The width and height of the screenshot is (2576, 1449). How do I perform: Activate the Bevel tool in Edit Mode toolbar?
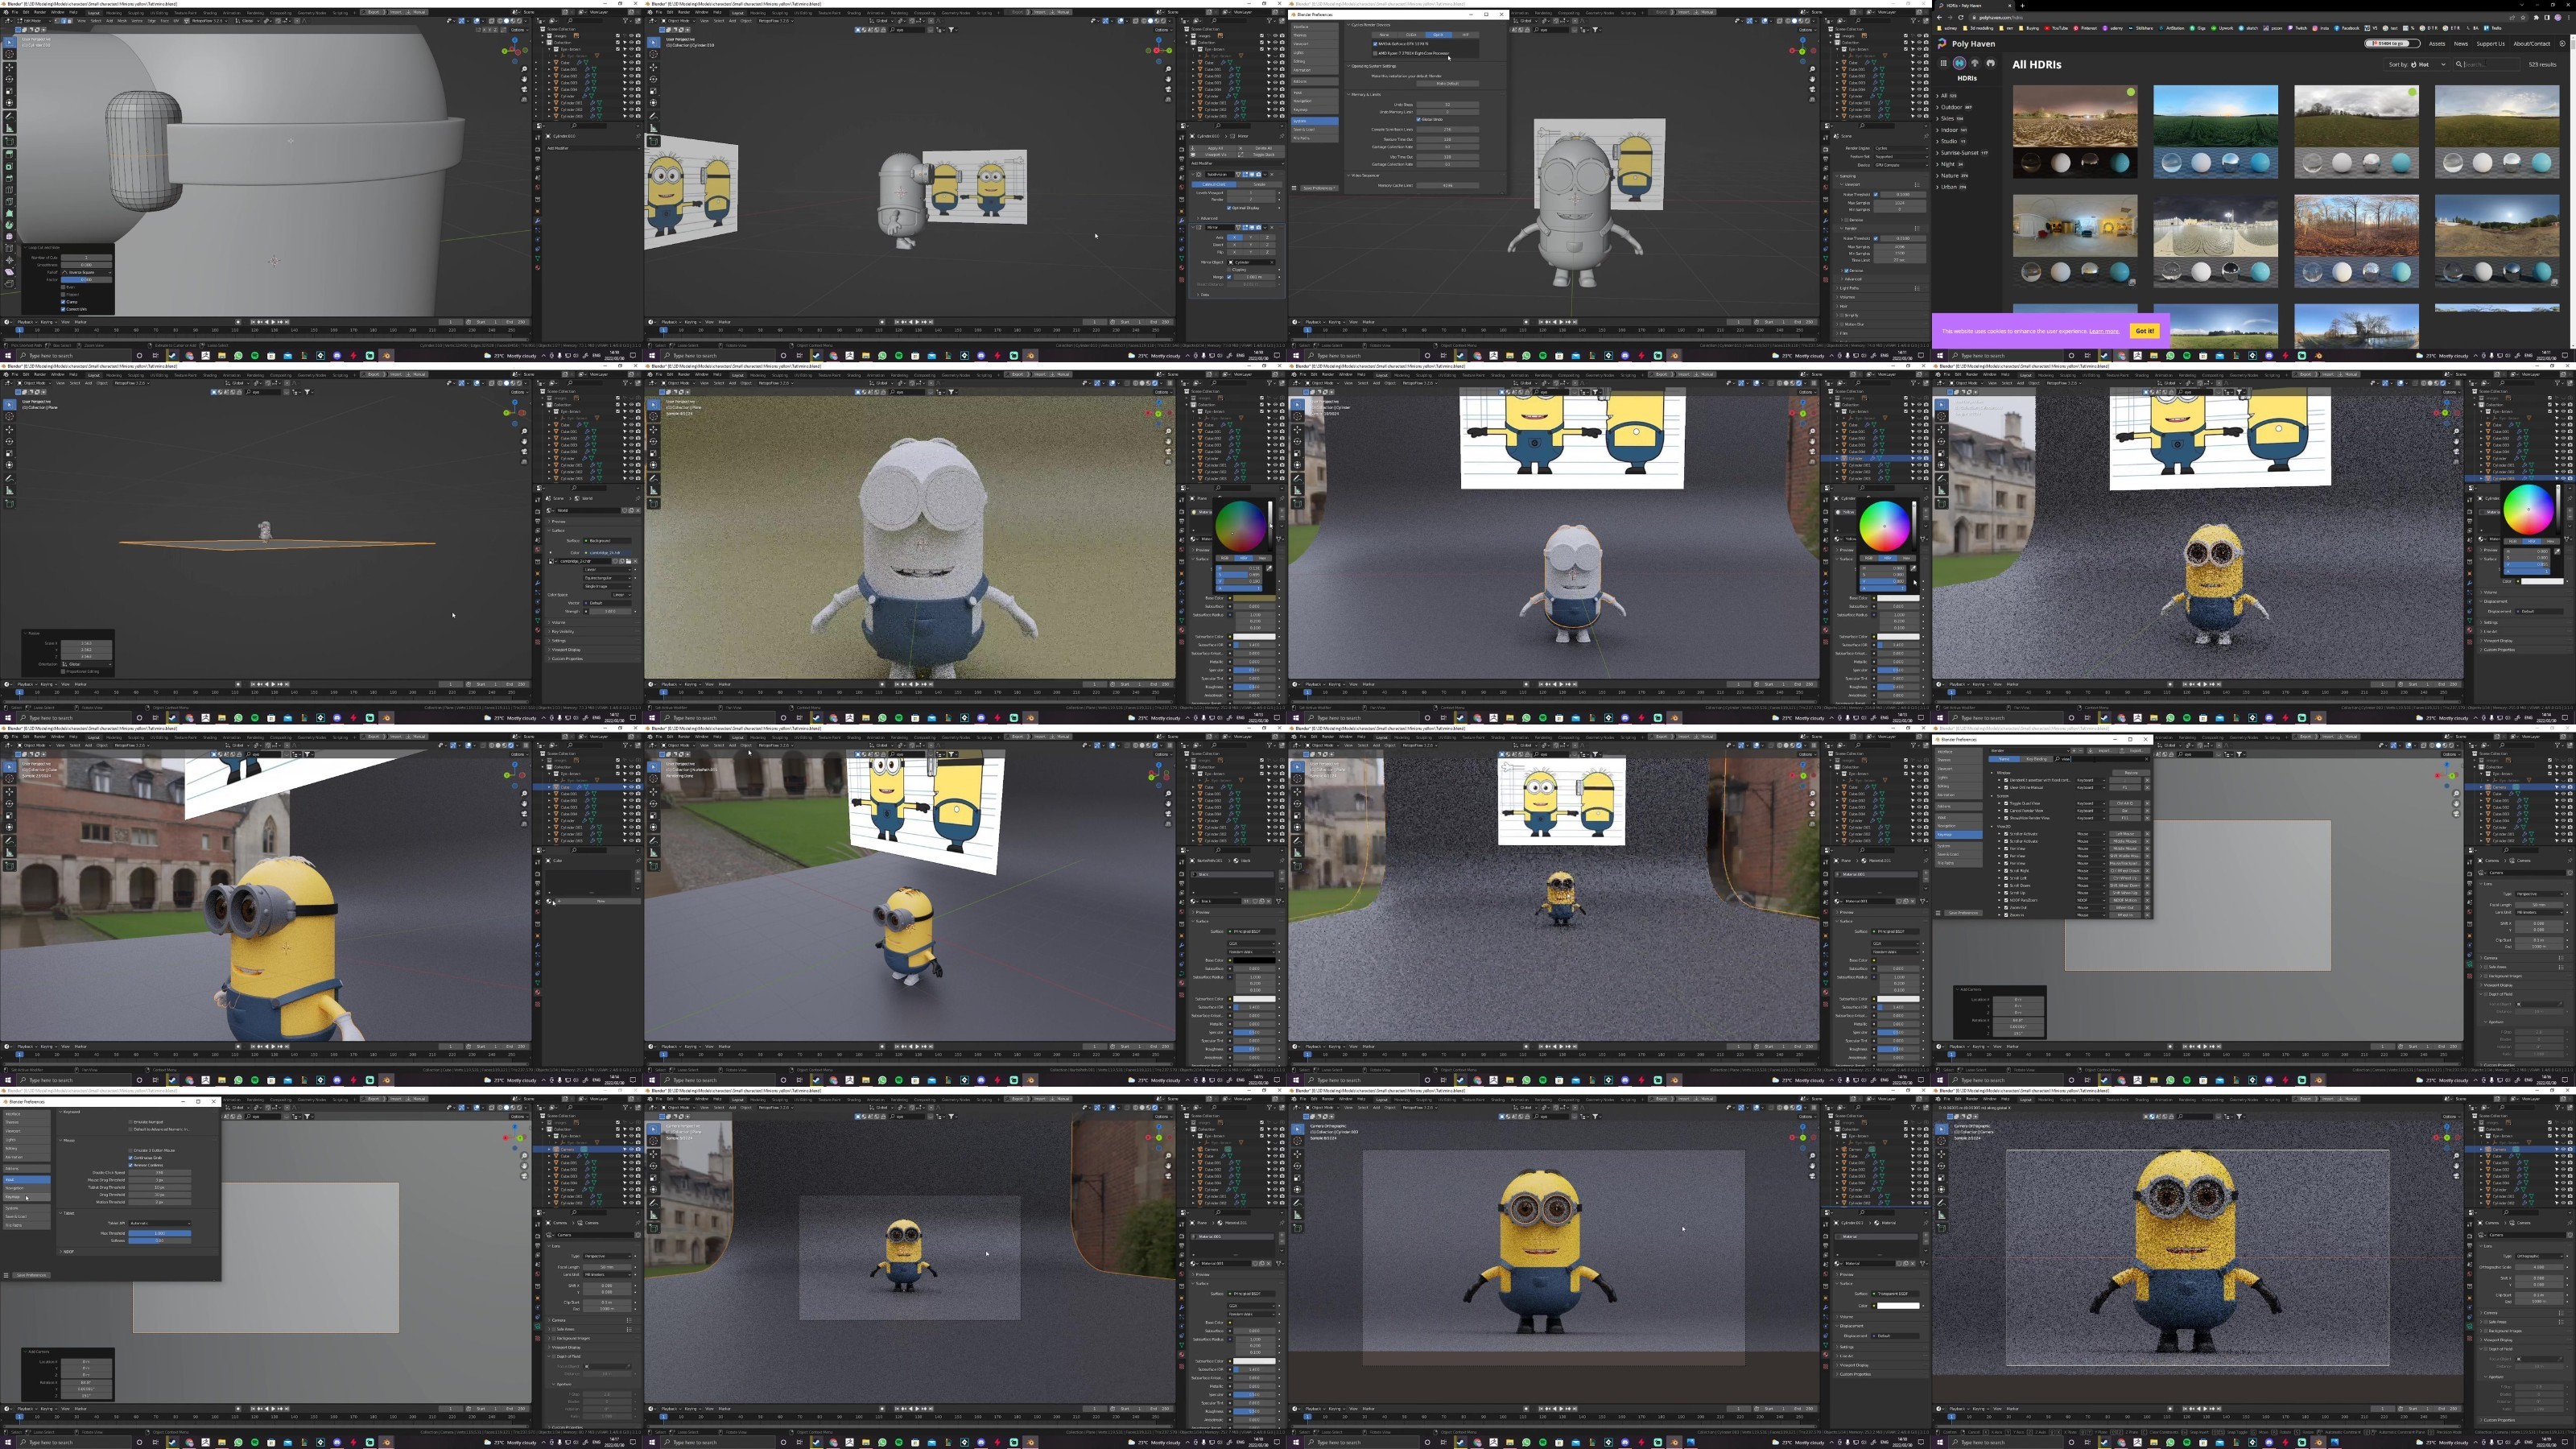click(x=9, y=178)
